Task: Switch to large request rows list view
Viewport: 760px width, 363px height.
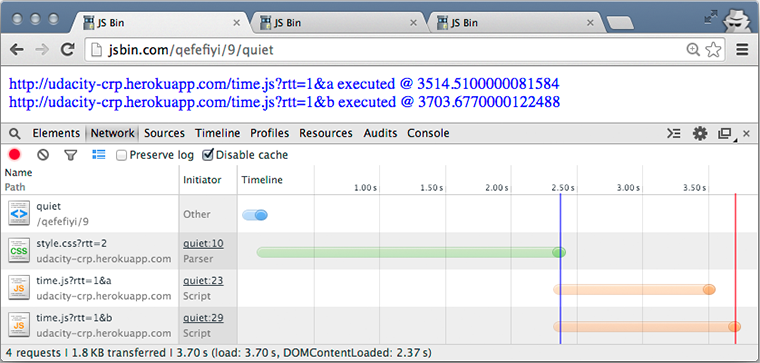Action: click(98, 155)
